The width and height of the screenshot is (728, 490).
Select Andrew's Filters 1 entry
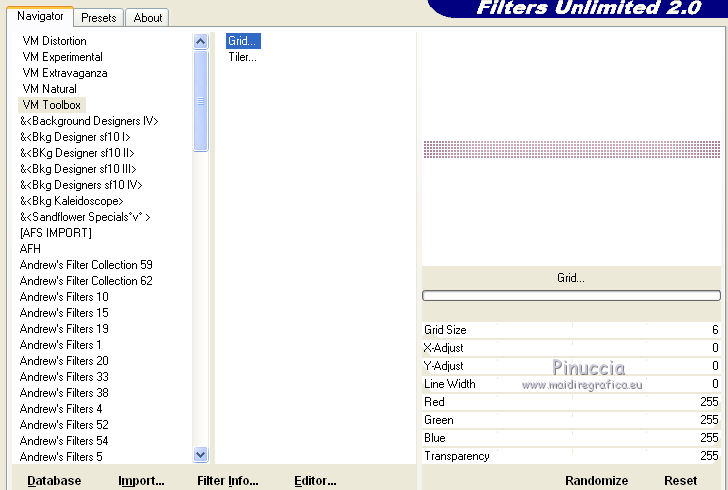(x=60, y=345)
